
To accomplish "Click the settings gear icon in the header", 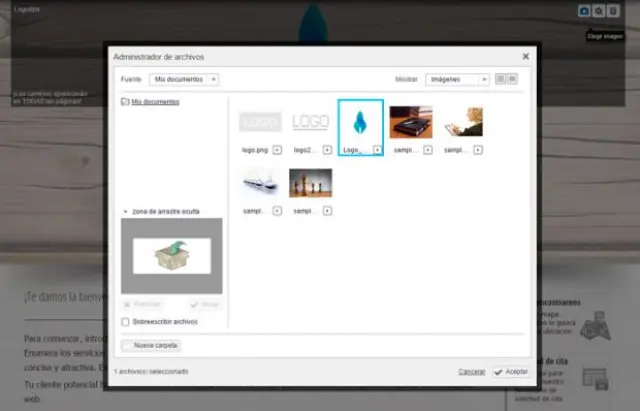I will (x=599, y=11).
